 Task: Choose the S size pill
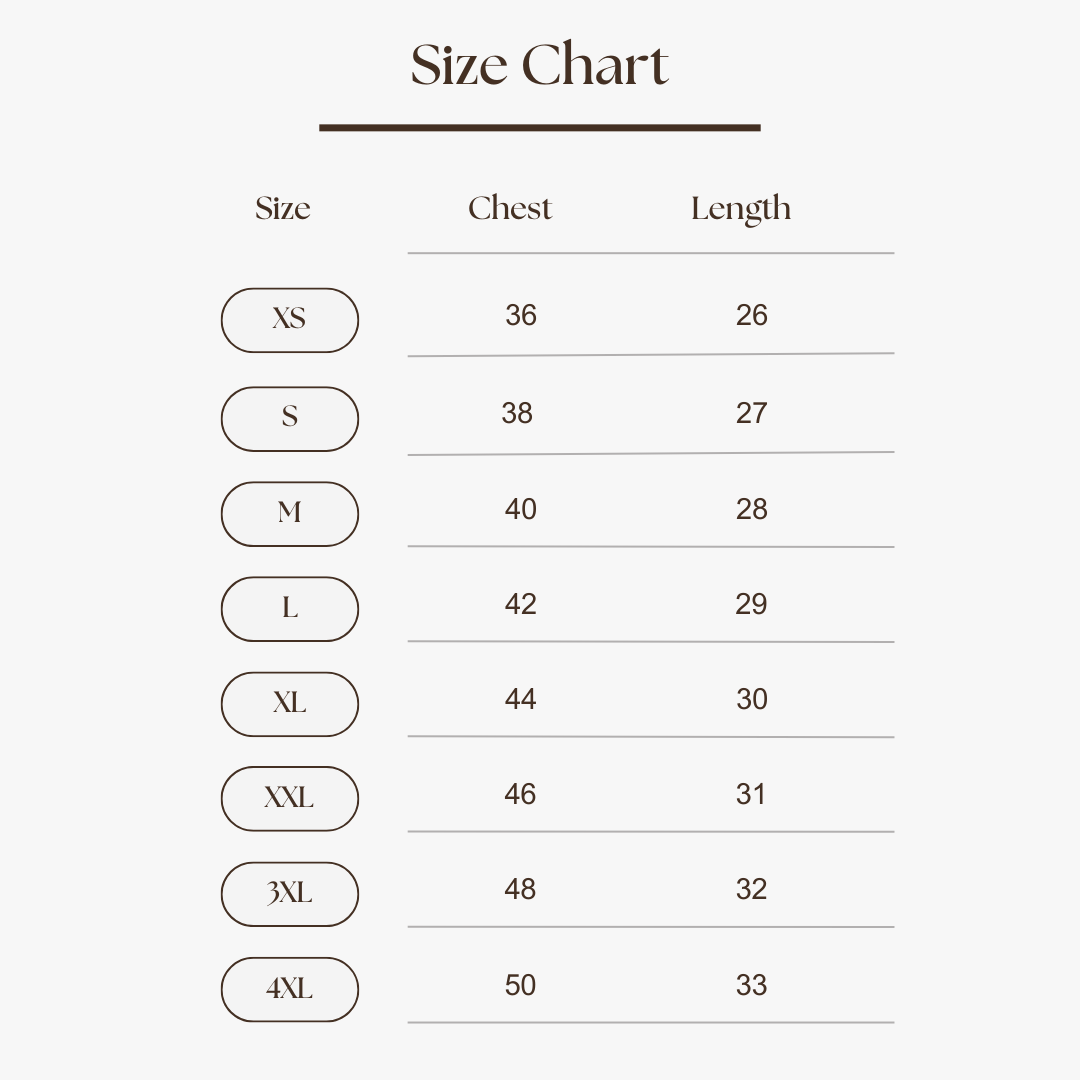[x=289, y=418]
